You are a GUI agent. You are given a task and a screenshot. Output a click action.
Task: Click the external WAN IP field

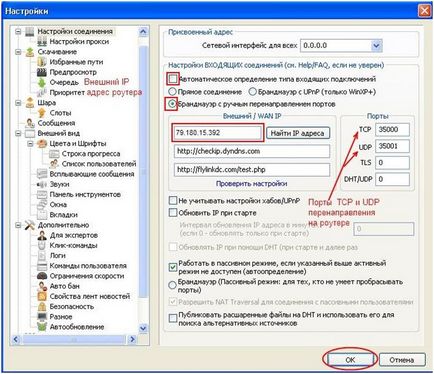[x=217, y=133]
